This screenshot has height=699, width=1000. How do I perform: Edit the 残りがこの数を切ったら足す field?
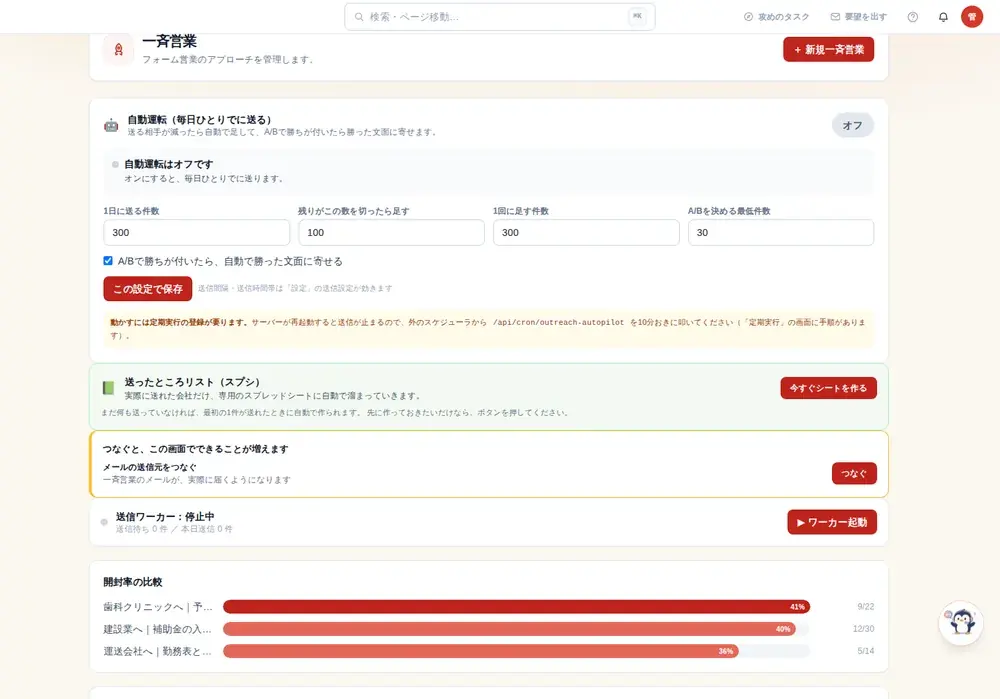point(391,232)
